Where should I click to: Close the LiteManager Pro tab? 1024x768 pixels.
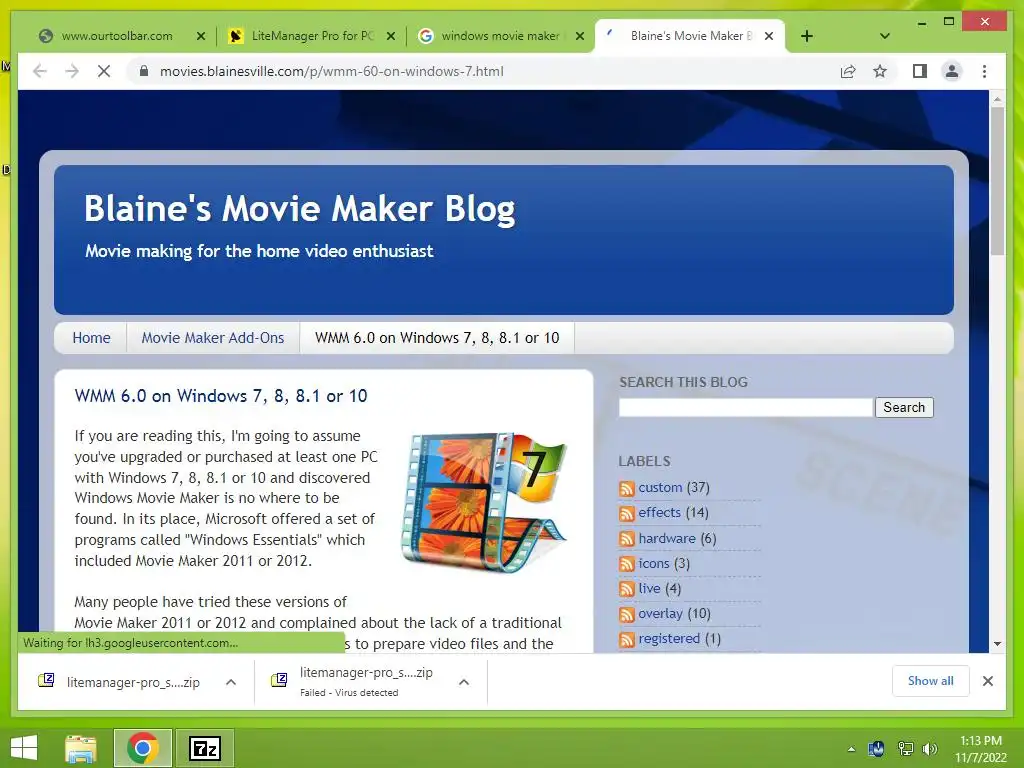391,36
